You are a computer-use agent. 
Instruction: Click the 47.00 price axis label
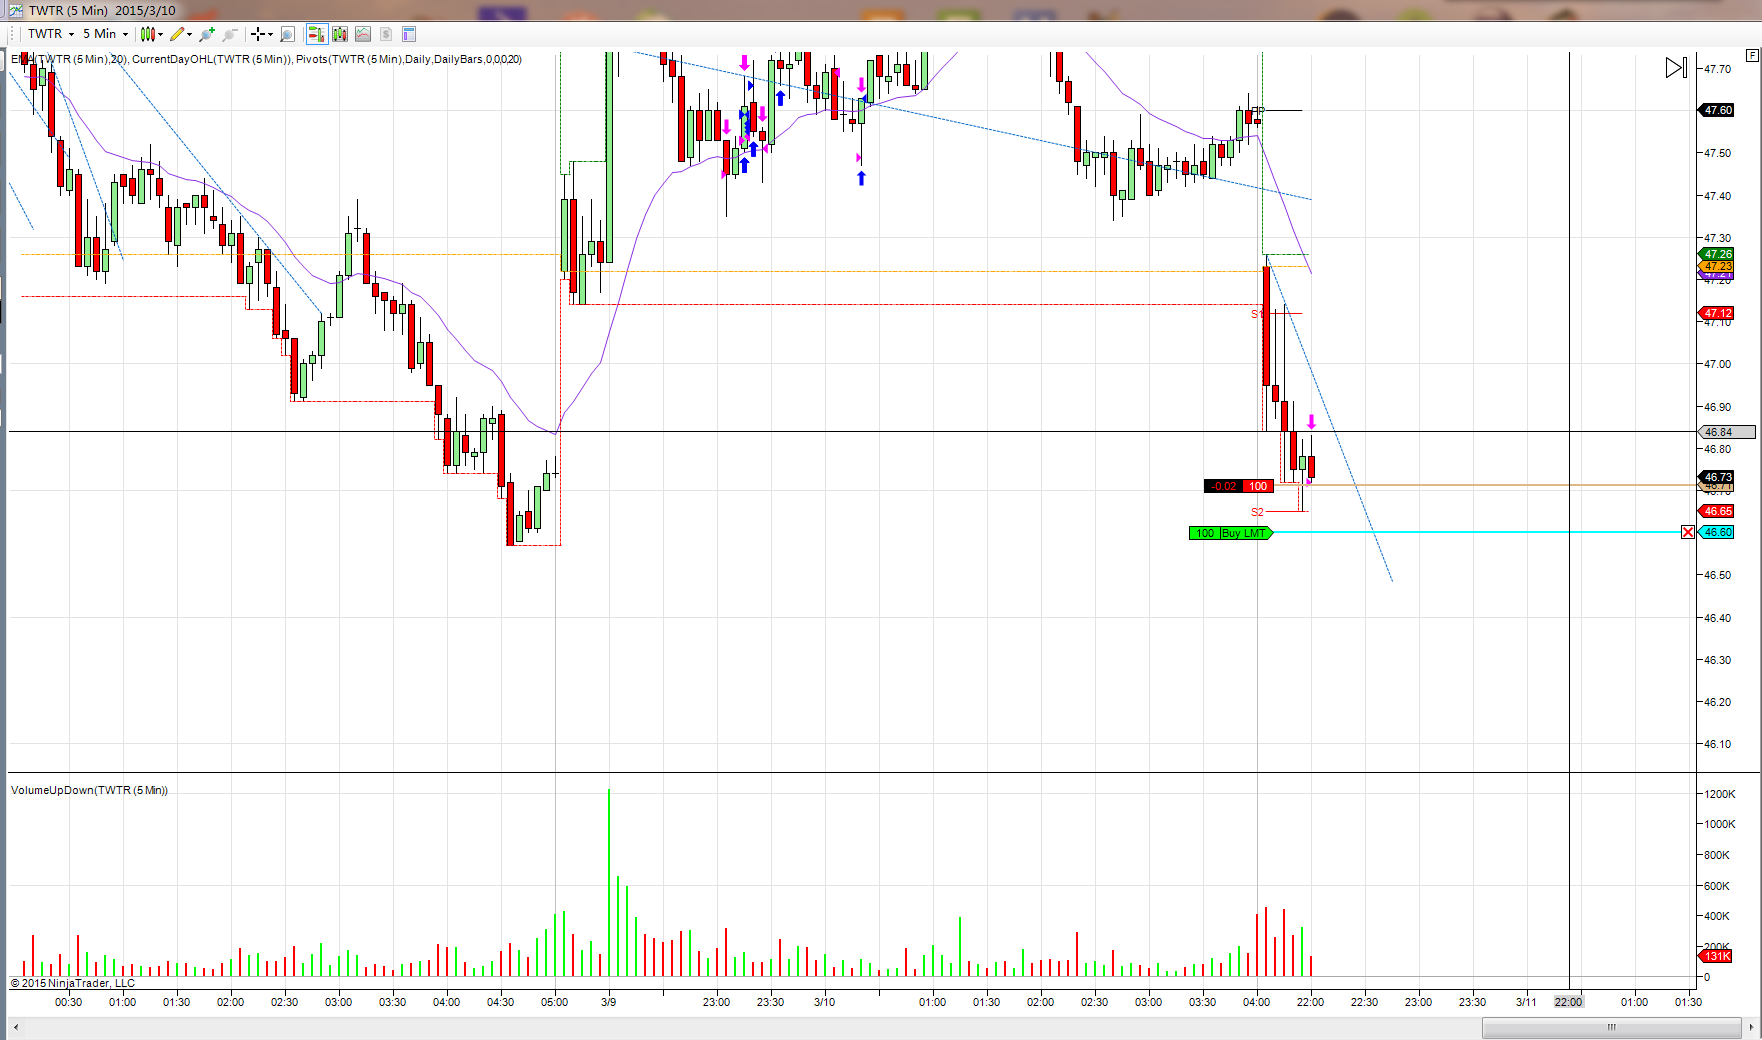[x=1718, y=364]
